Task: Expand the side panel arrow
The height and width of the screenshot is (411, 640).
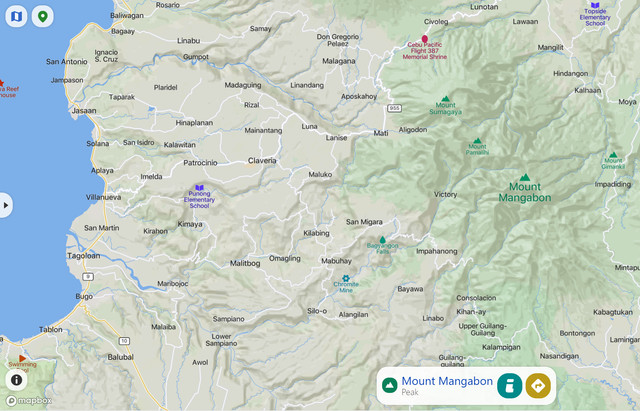Action: 5,205
